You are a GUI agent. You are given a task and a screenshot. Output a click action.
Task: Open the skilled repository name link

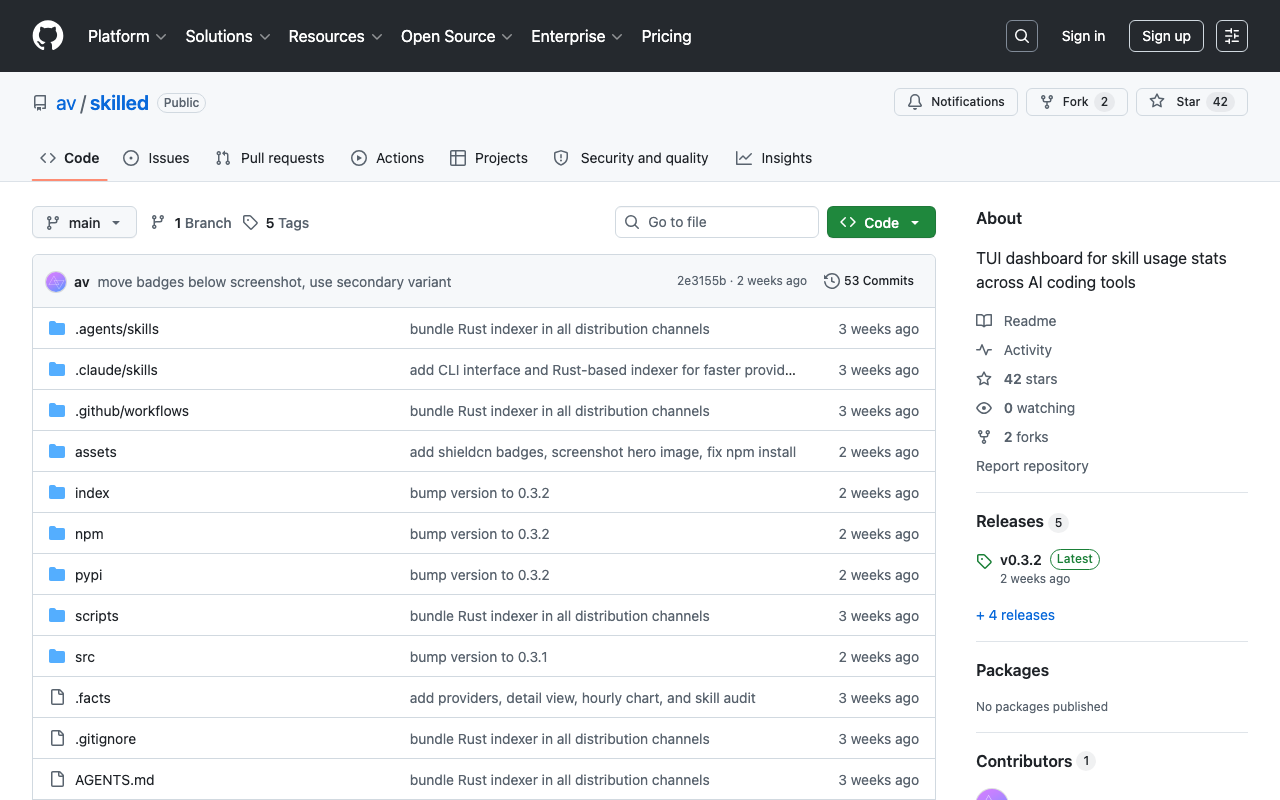(x=119, y=103)
